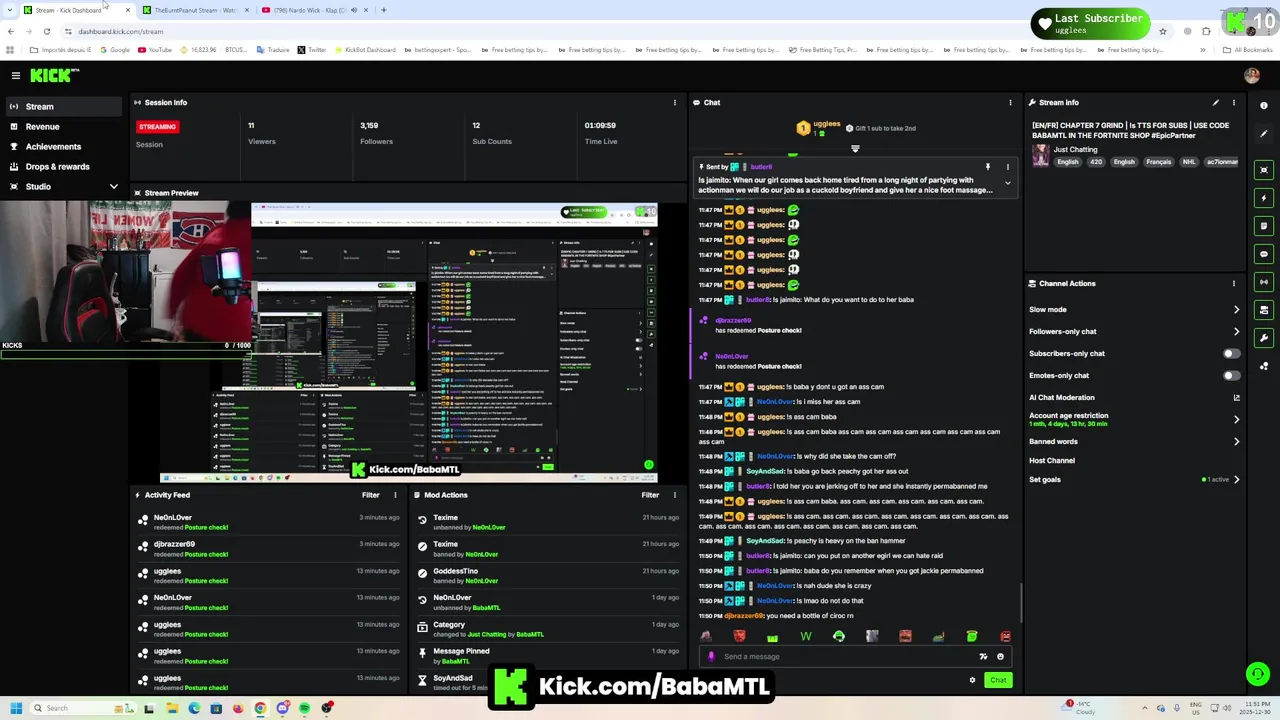The height and width of the screenshot is (720, 1280).
Task: Open Stream info panel three-dot menu
Action: [1233, 102]
